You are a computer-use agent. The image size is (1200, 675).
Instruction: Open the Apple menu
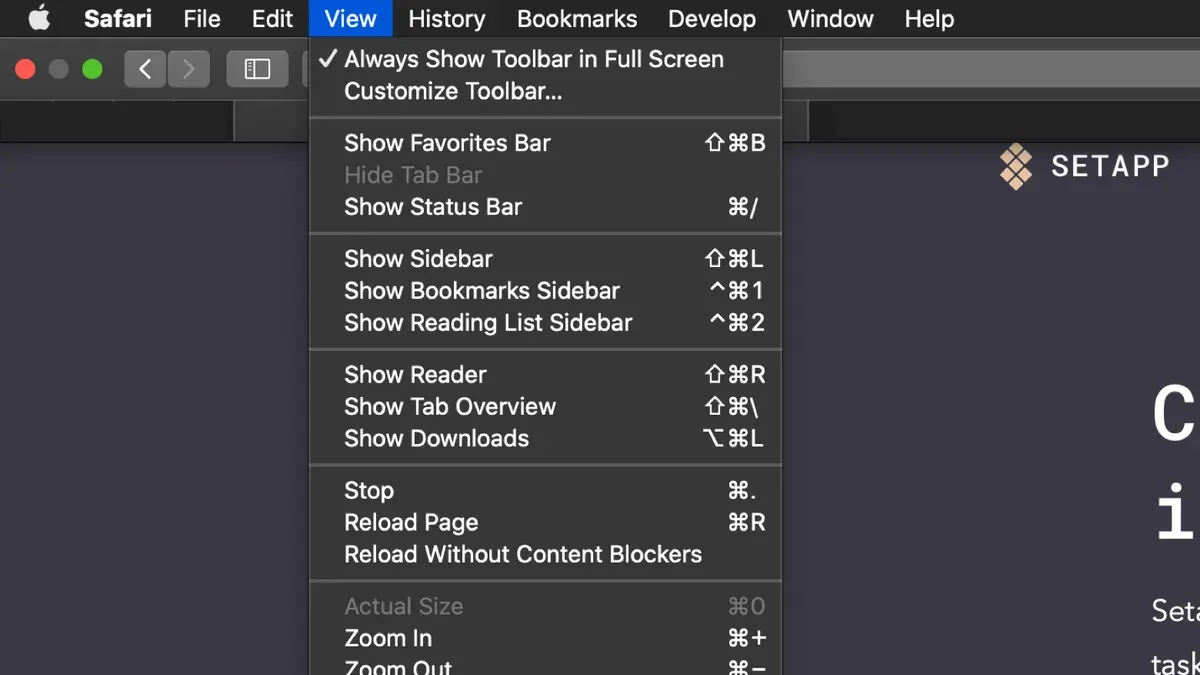[39, 18]
